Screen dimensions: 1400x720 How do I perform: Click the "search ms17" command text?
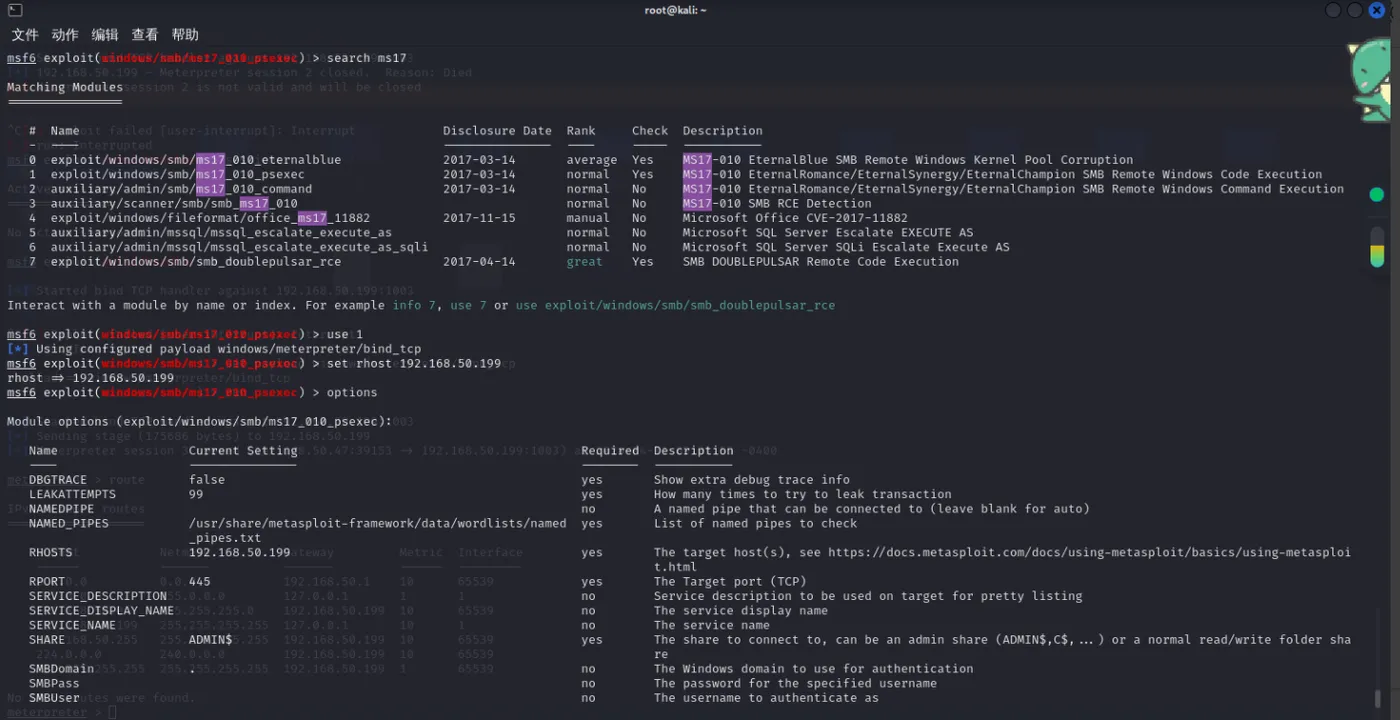[367, 58]
